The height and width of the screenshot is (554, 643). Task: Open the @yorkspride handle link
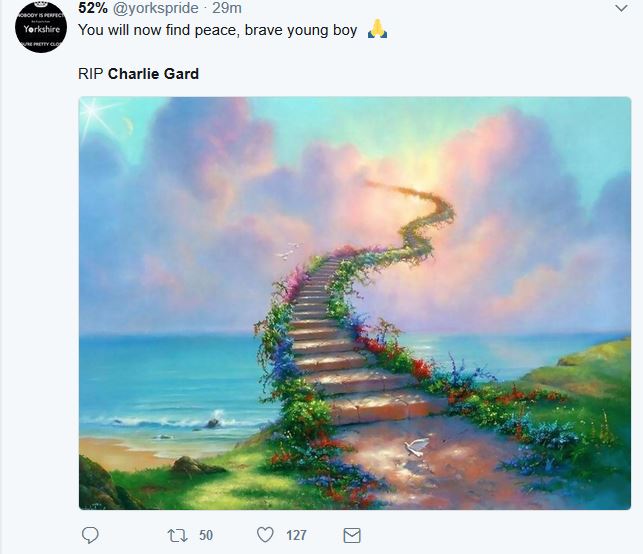pos(155,9)
